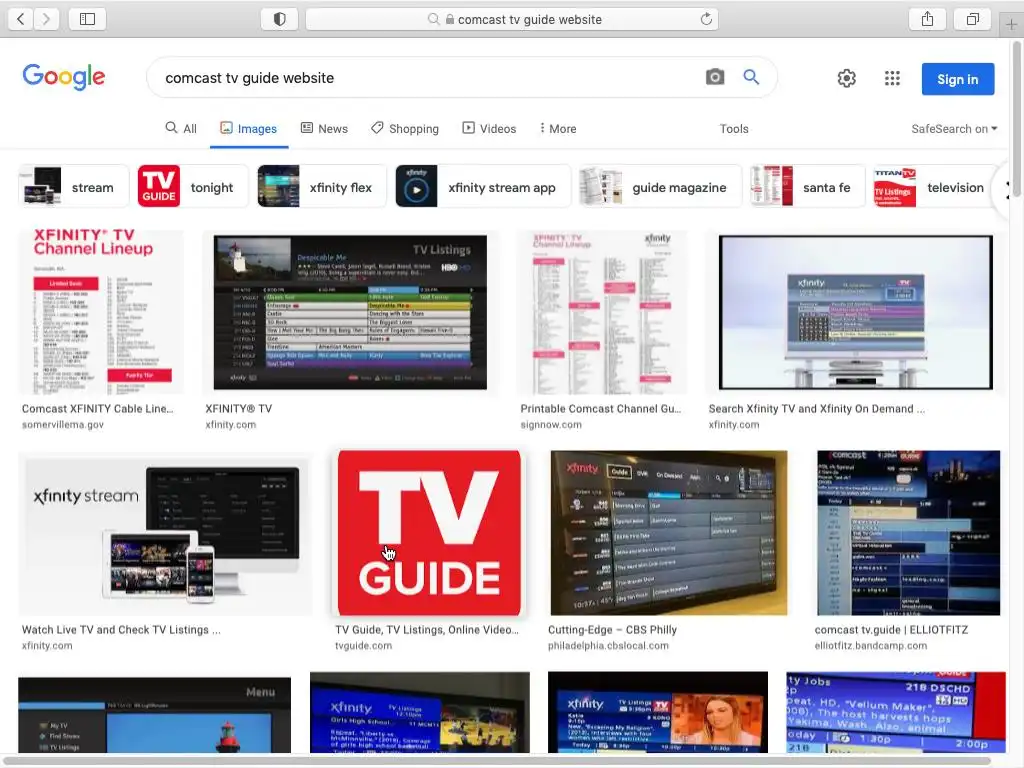1024x768 pixels.
Task: Open the Shopping tab
Action: tap(405, 129)
